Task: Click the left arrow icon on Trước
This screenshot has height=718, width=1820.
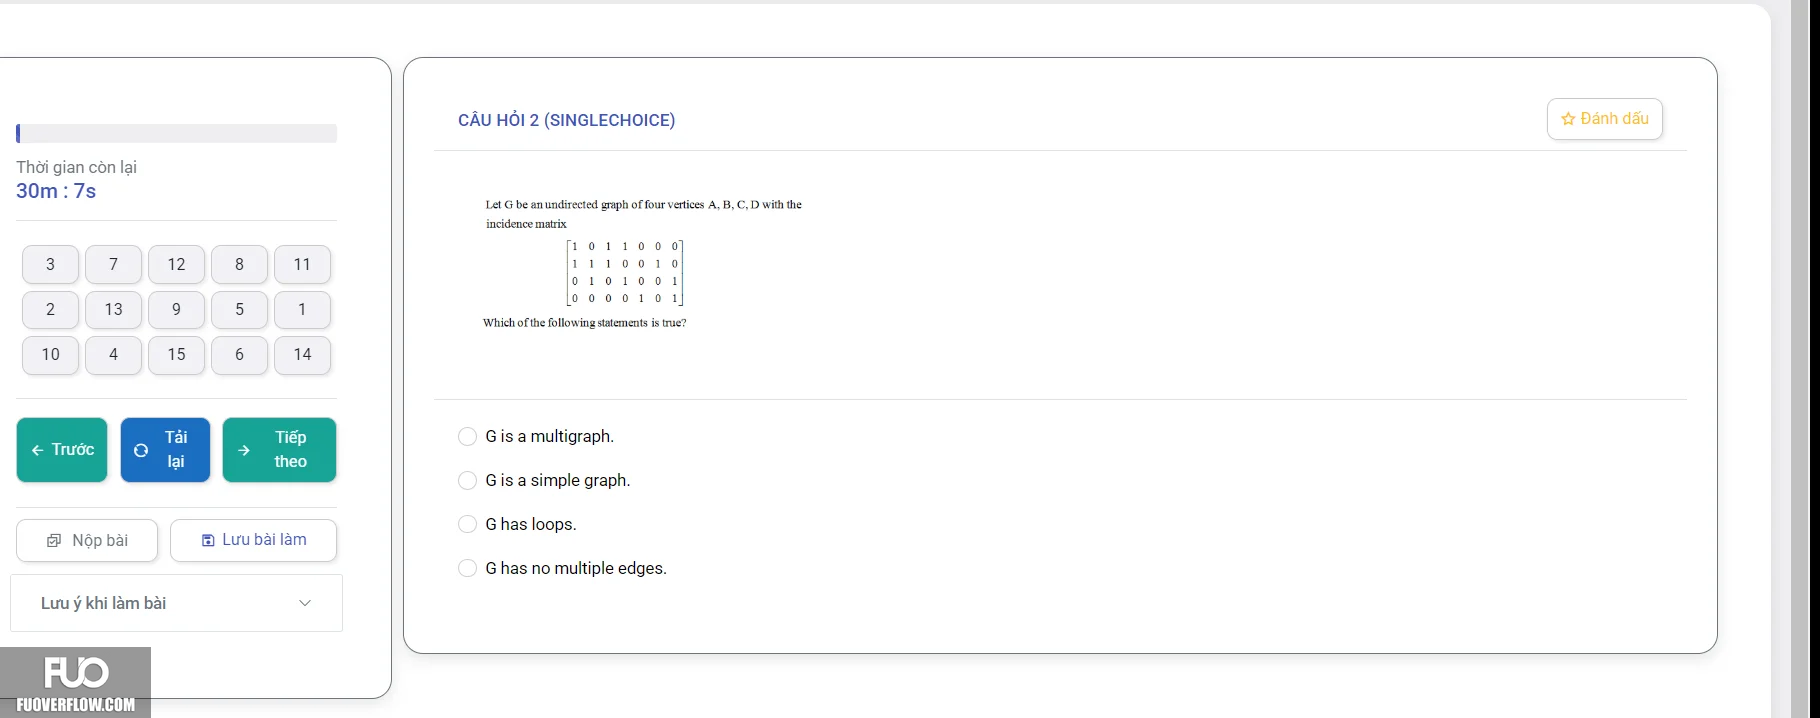Action: 37,450
